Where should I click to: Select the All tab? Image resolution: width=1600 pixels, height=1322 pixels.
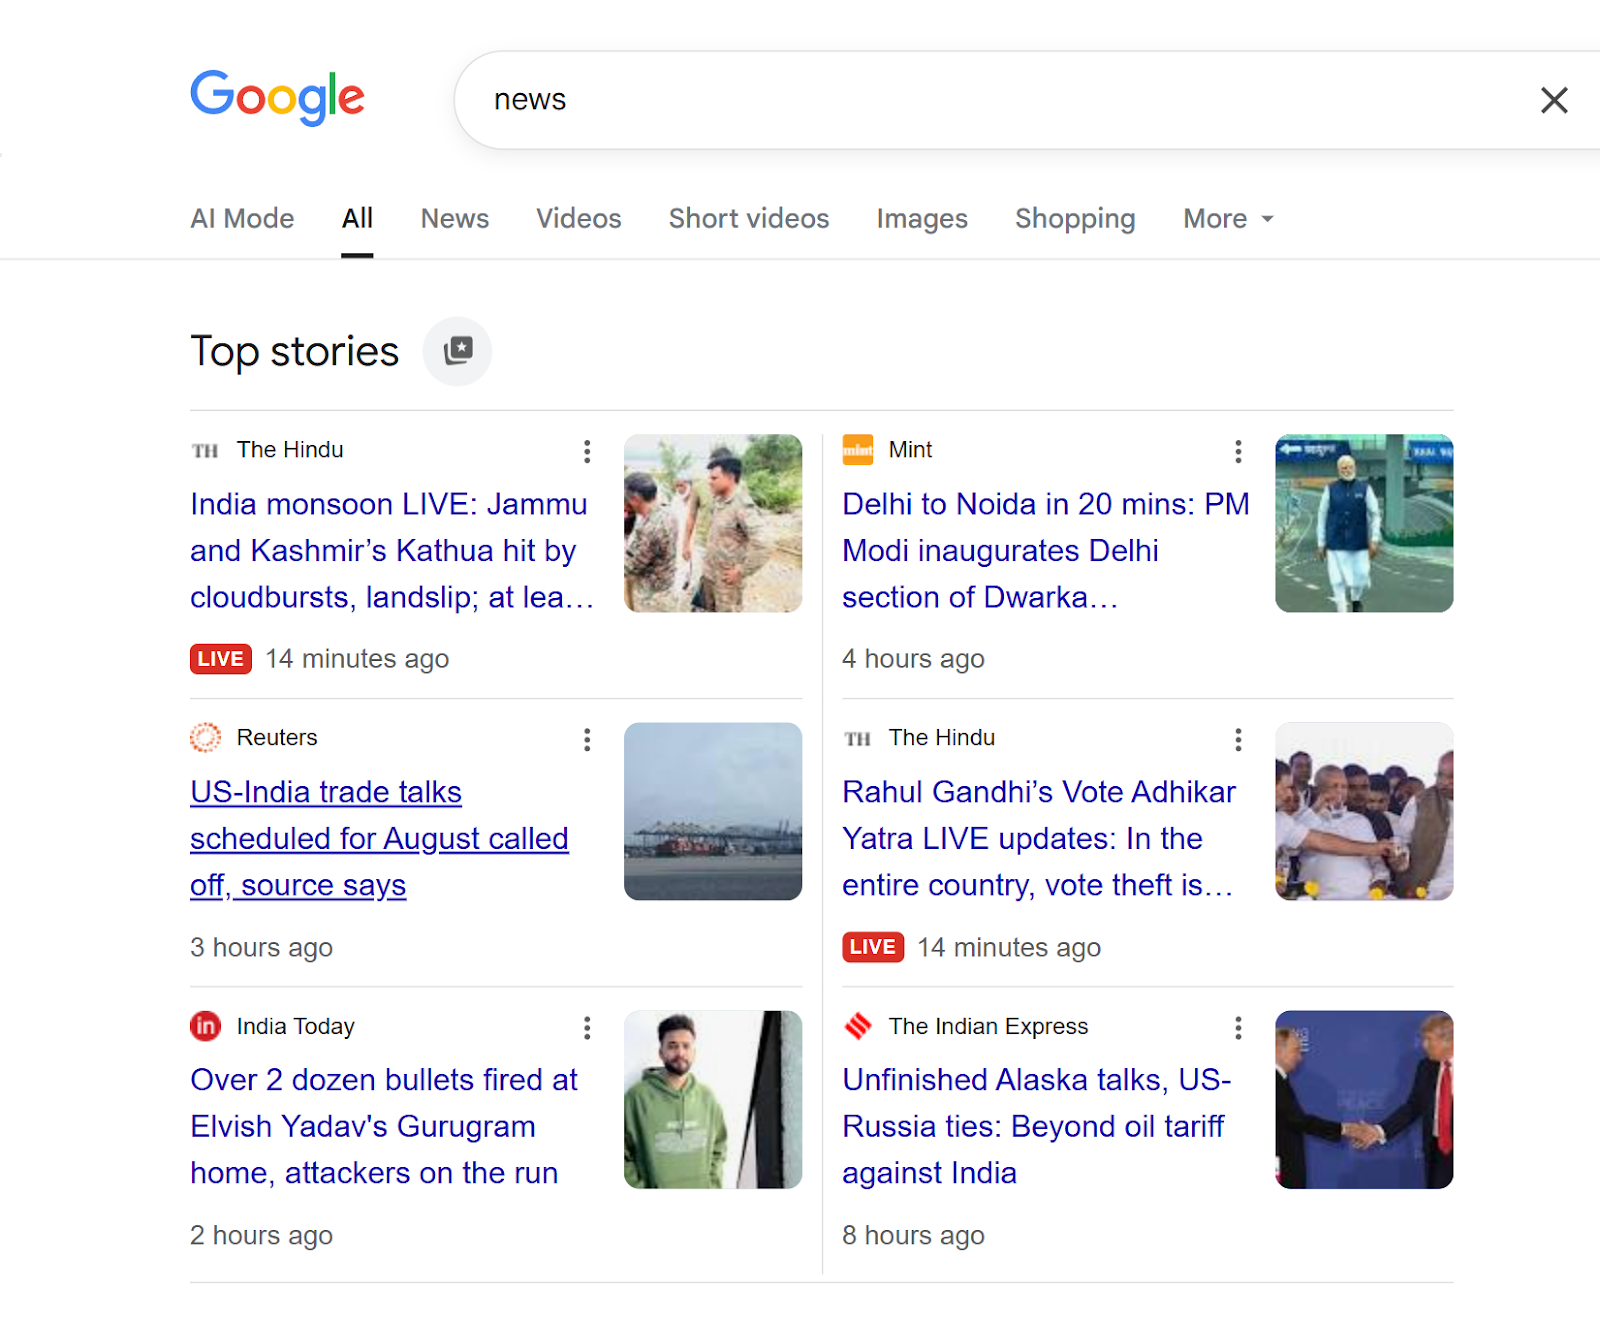[x=357, y=218]
